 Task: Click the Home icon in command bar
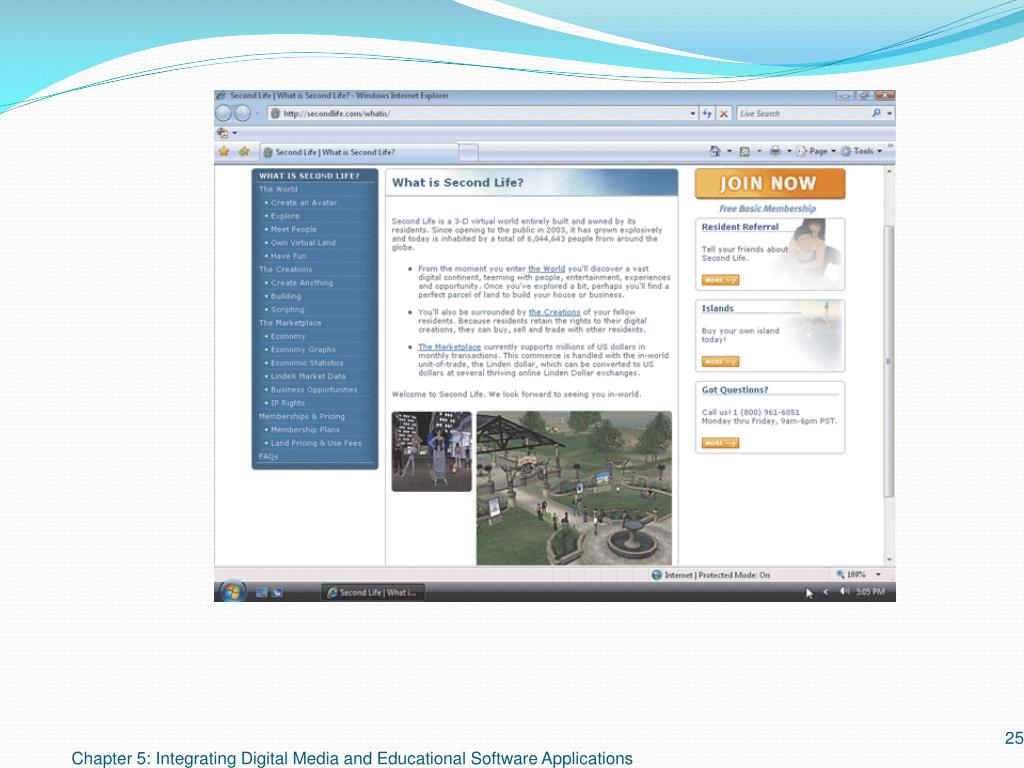[715, 151]
